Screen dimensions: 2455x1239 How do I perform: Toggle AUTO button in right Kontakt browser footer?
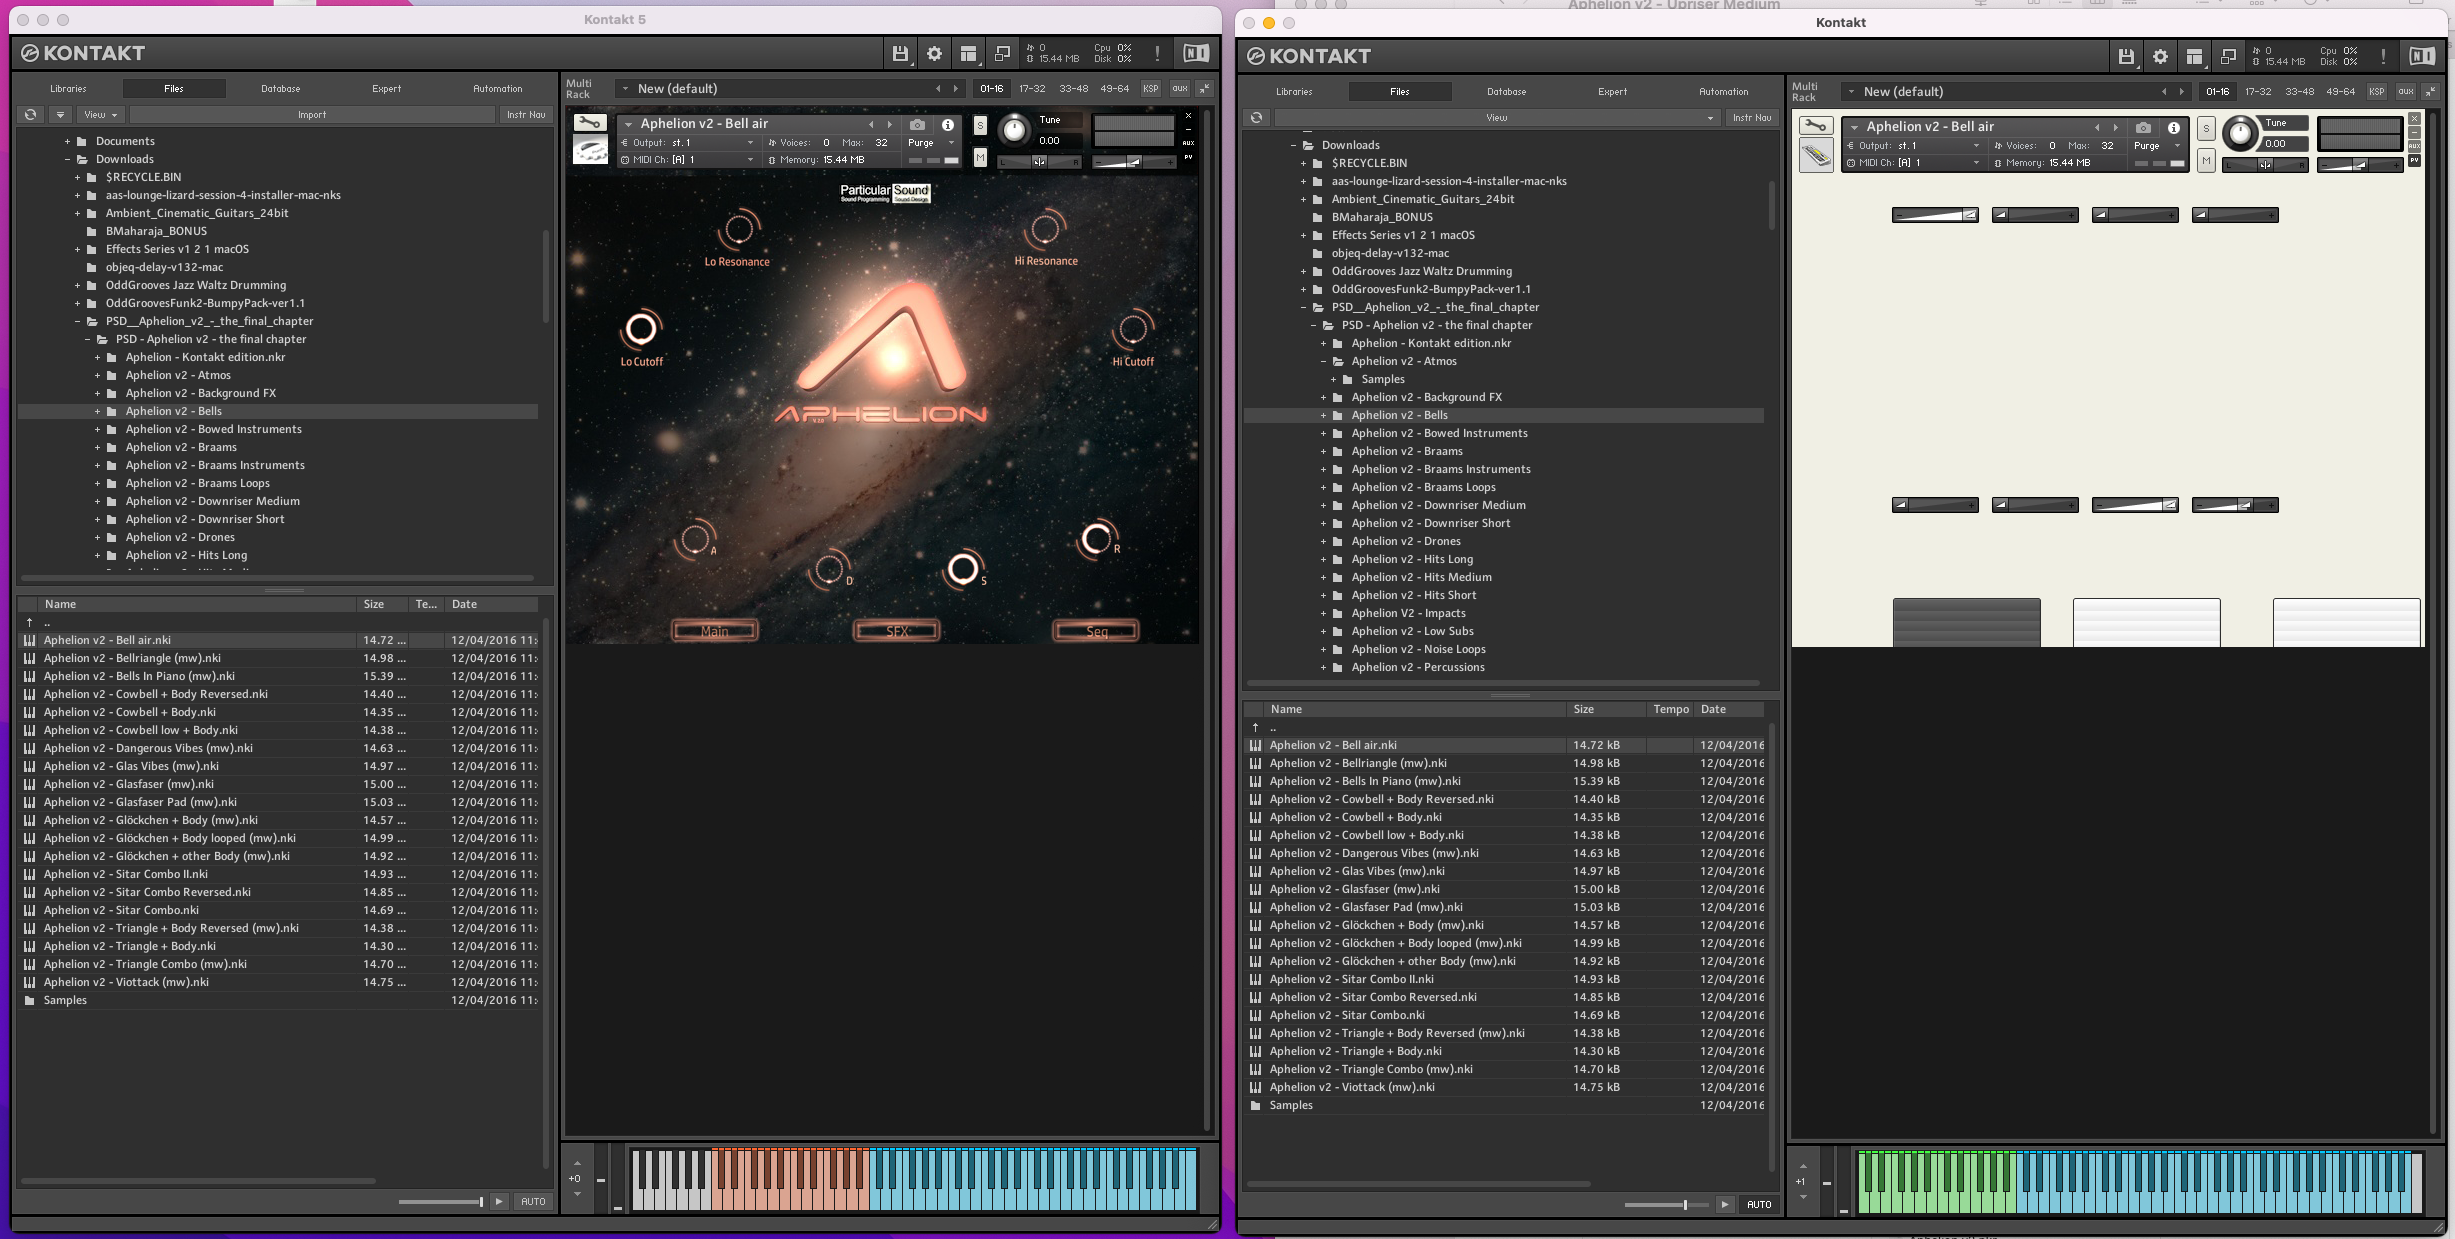tap(1759, 1204)
